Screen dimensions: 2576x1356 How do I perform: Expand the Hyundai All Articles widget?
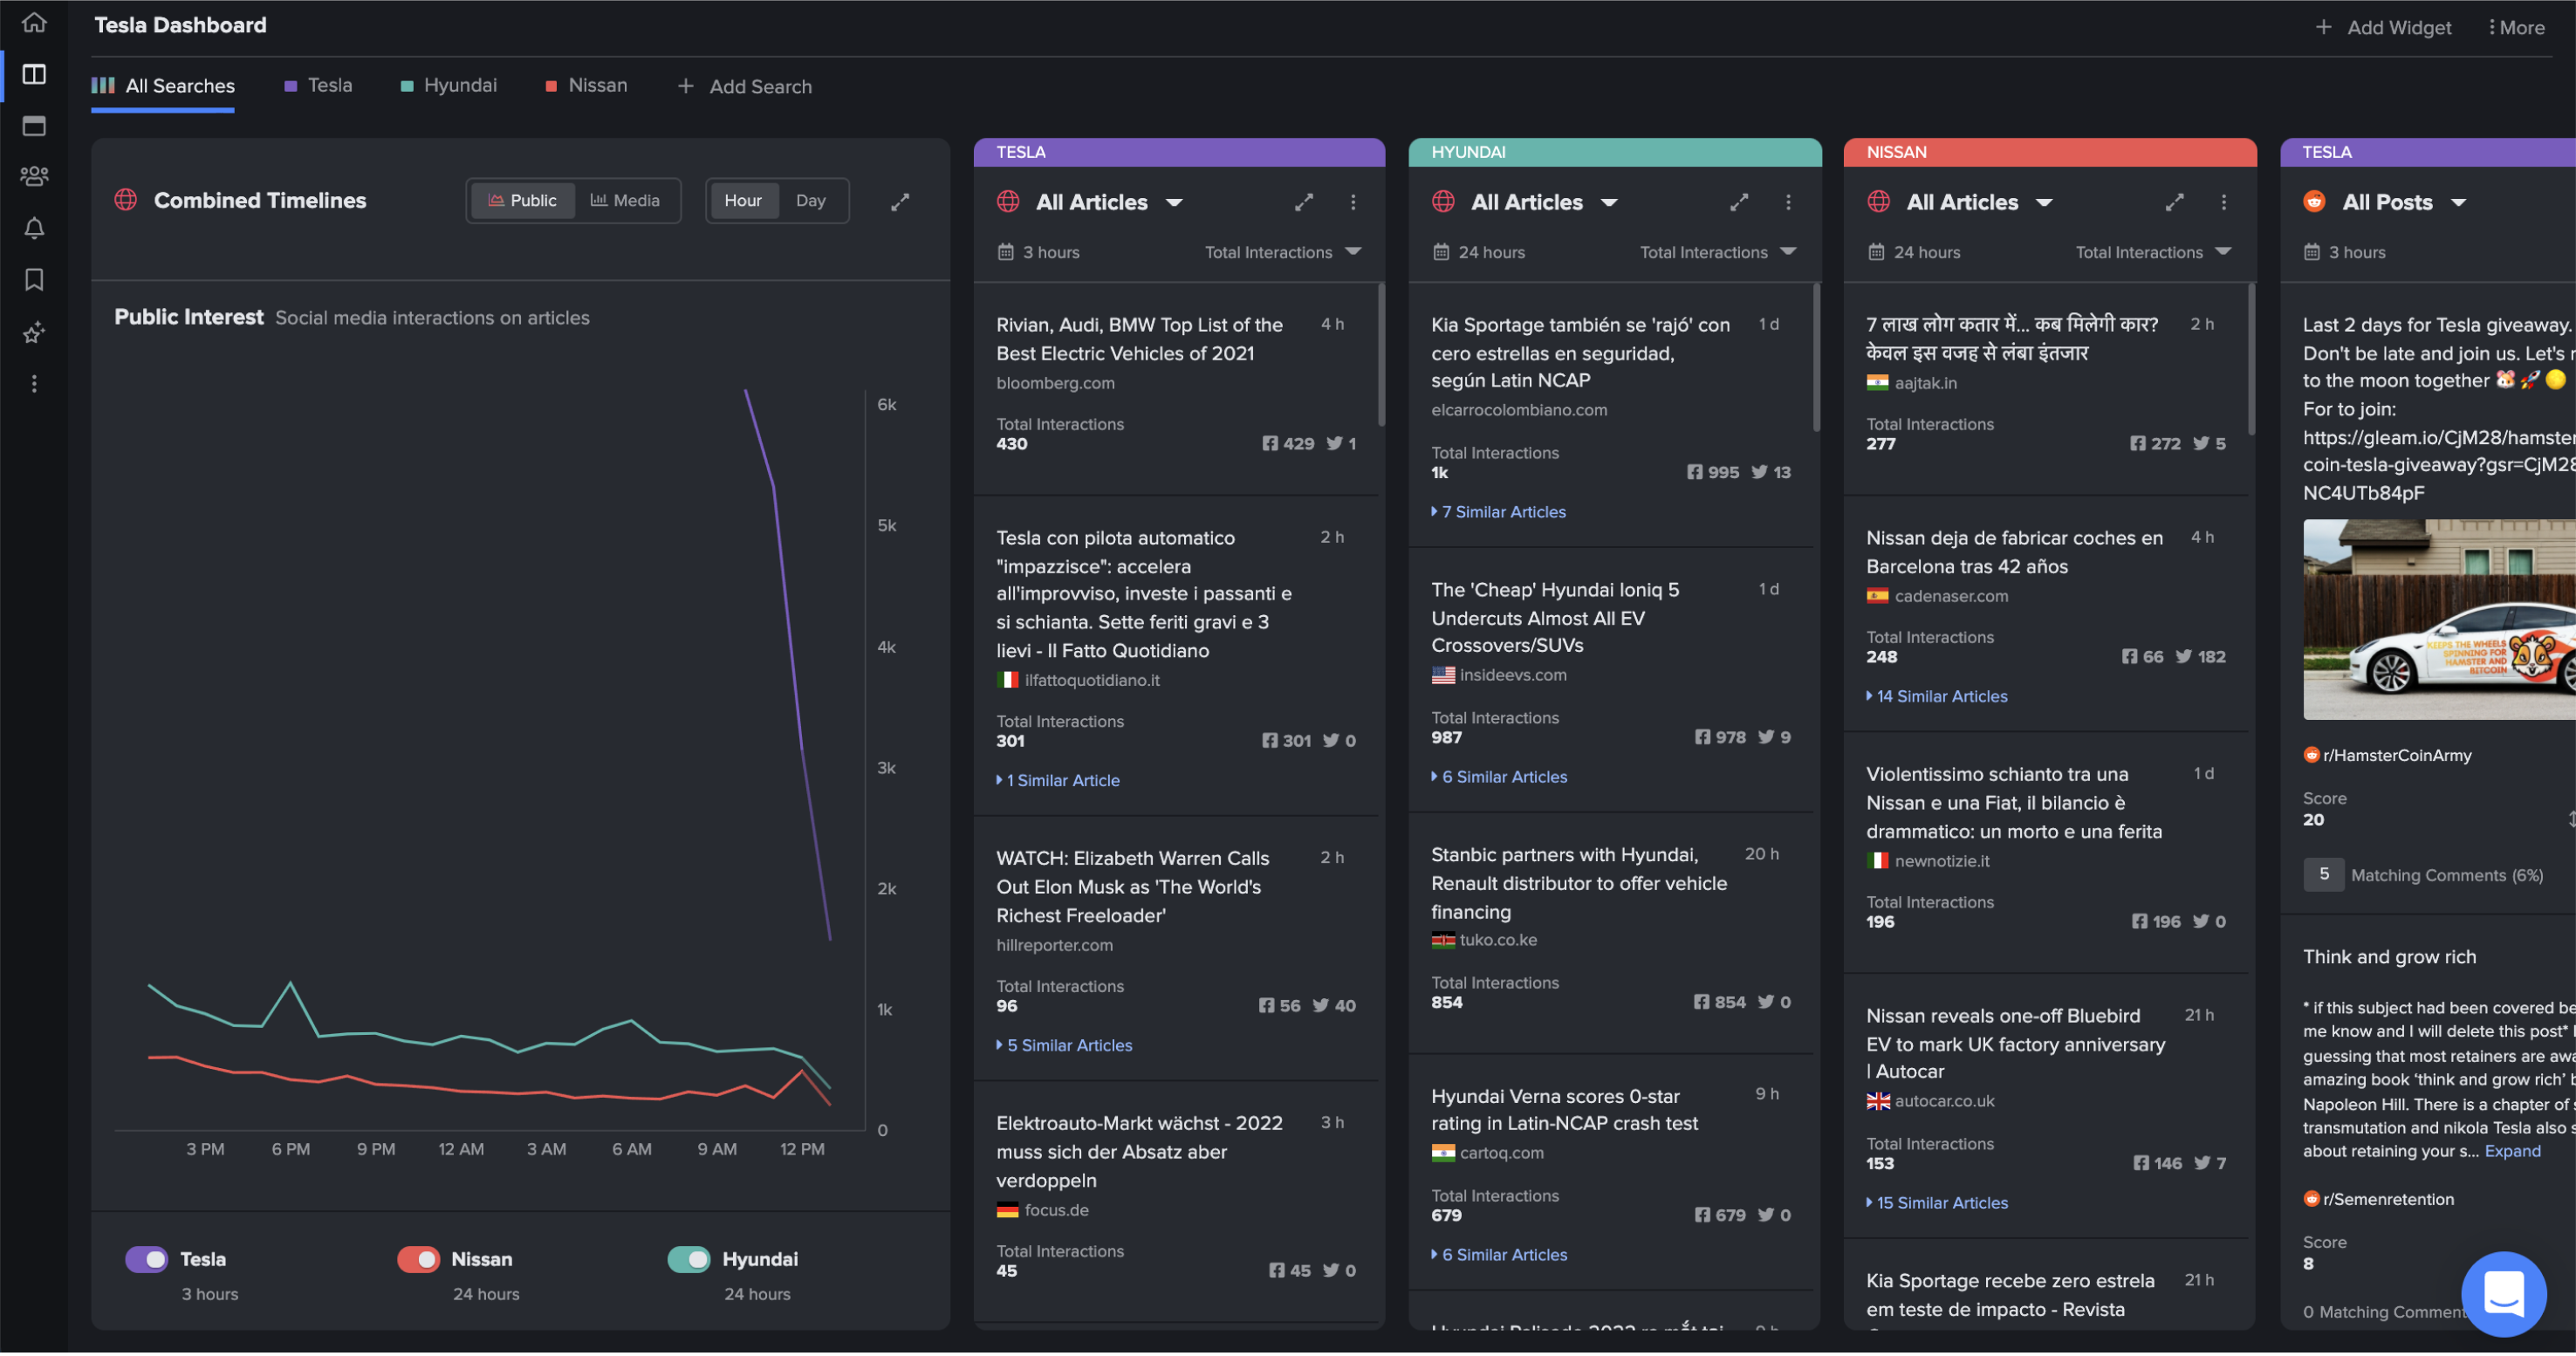pos(1739,203)
